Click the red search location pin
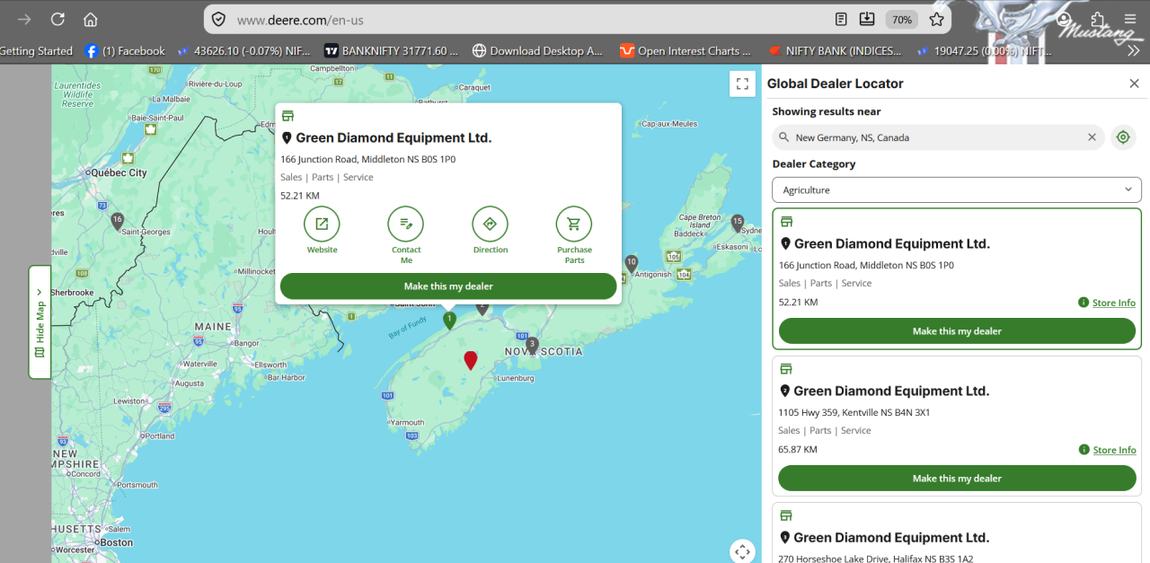The width and height of the screenshot is (1150, 563). point(470,360)
